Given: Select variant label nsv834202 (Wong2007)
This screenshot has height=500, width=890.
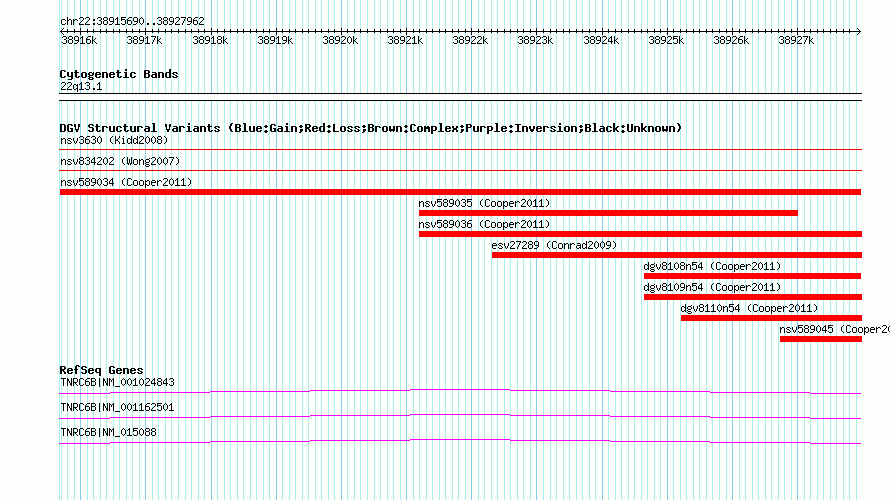Looking at the screenshot, I should [120, 161].
